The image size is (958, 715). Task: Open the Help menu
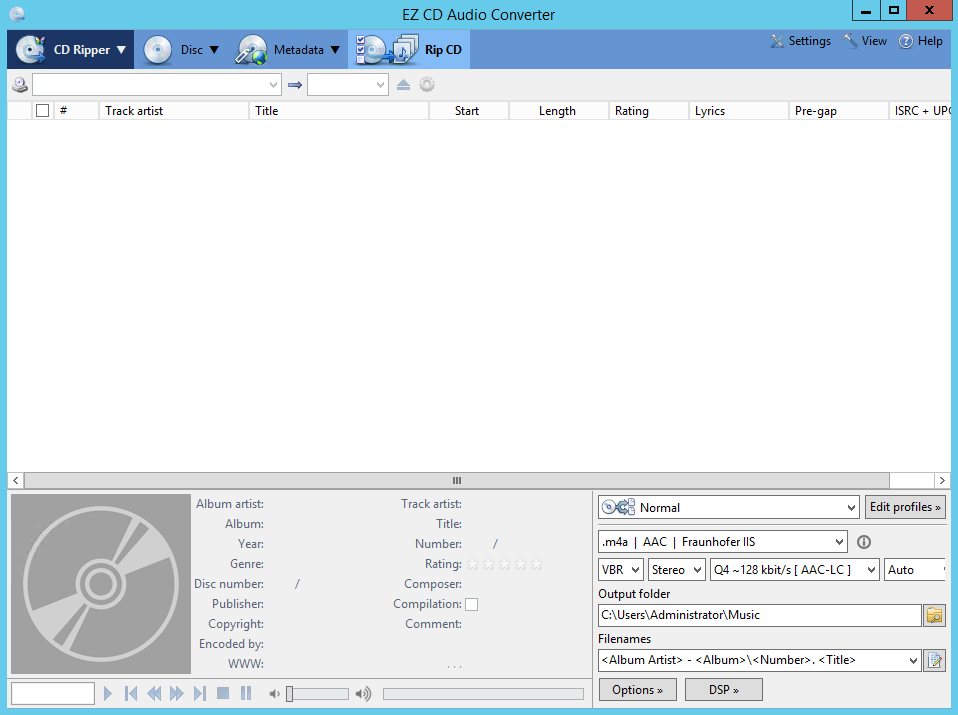coord(921,41)
